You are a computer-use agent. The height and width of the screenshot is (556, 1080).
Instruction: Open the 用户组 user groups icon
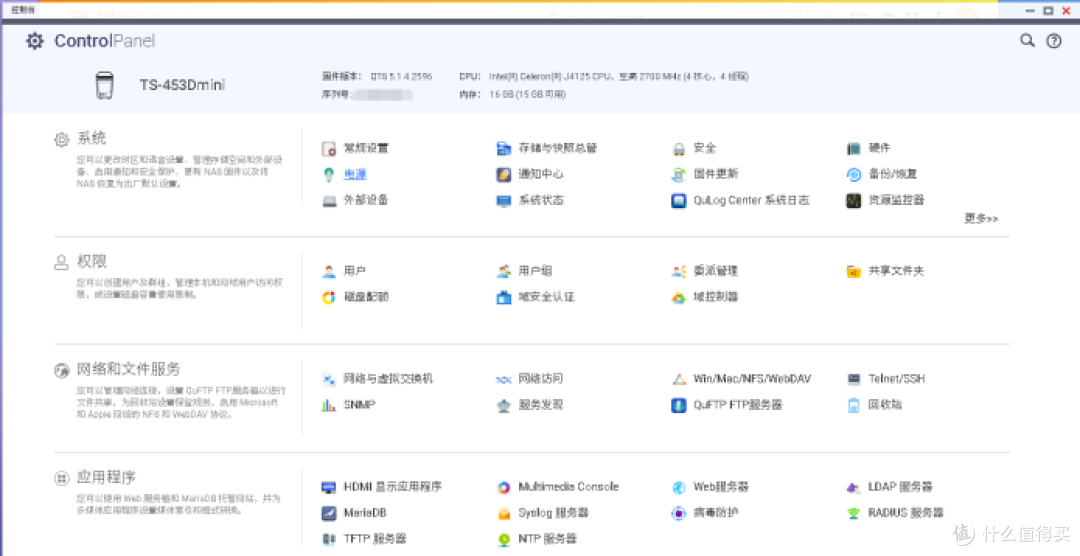[503, 271]
